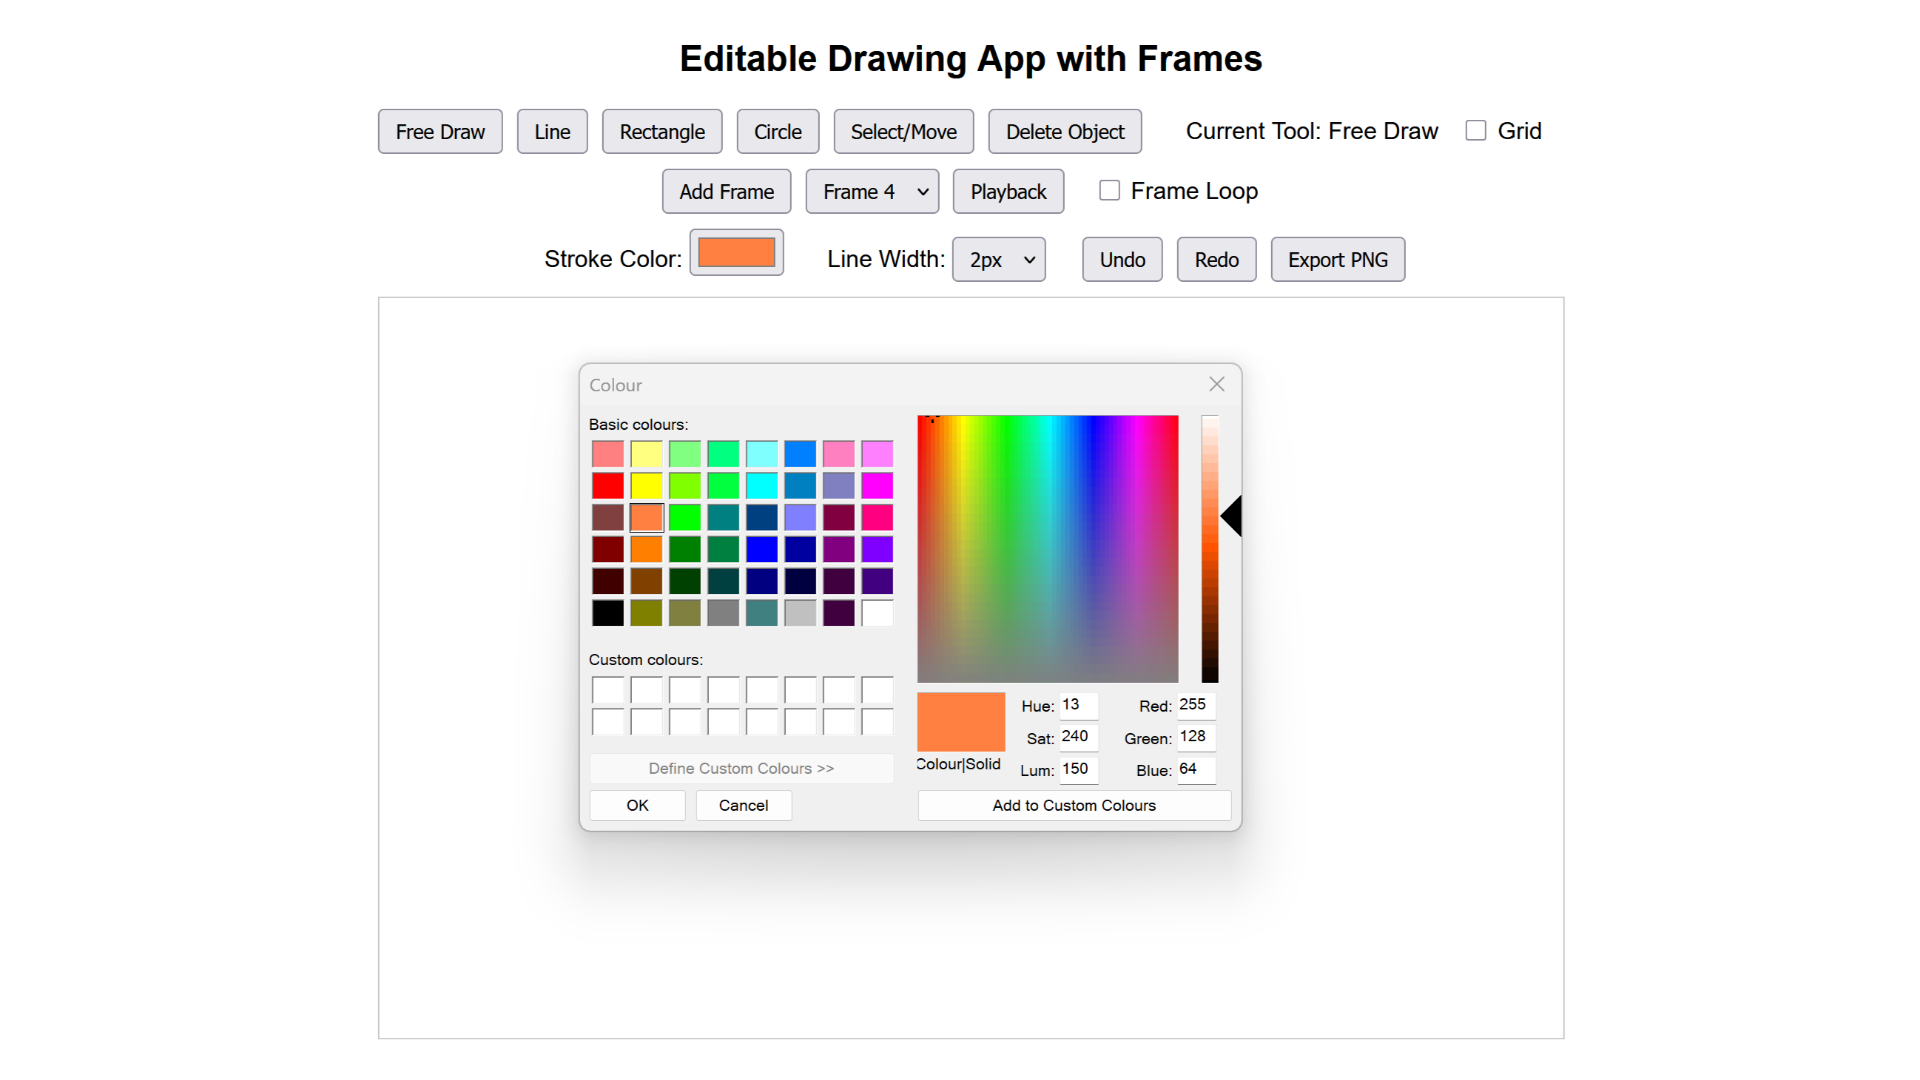
Task: Activate the Select/Move tool
Action: click(904, 132)
